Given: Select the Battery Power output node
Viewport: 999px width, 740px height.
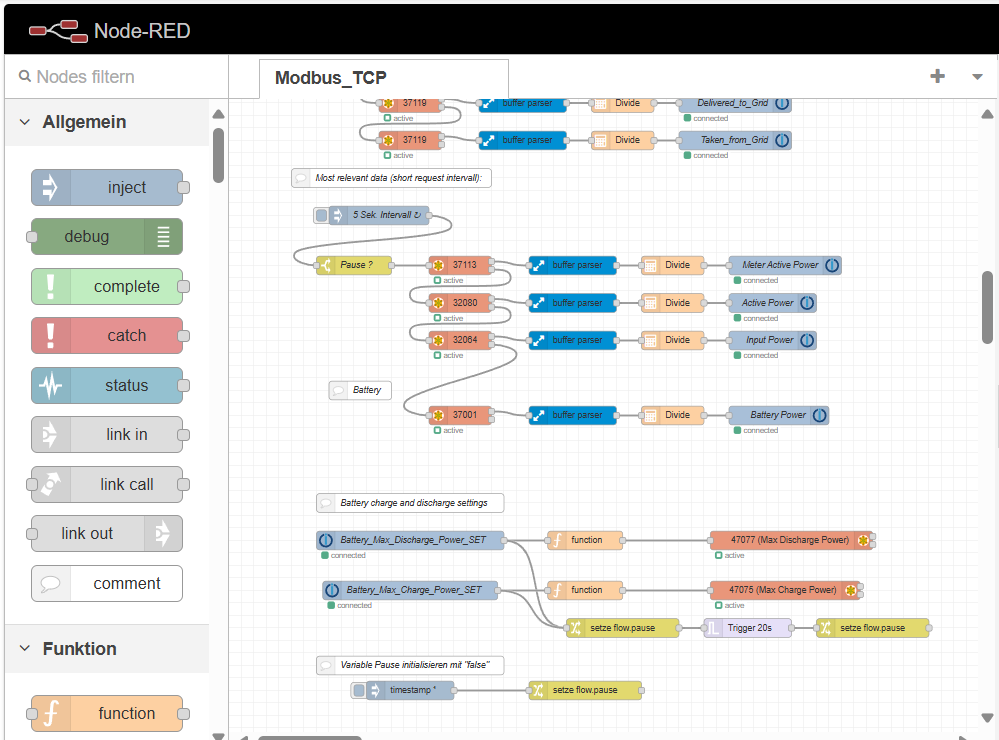Looking at the screenshot, I should tap(779, 415).
